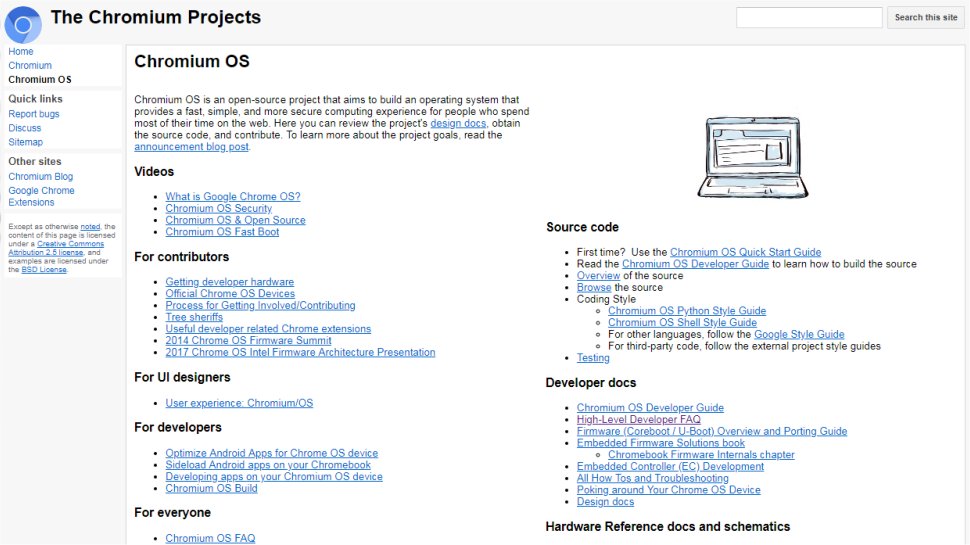
Task: Open 2017 Intel Firmware Architecture Presentation link
Action: (x=300, y=352)
